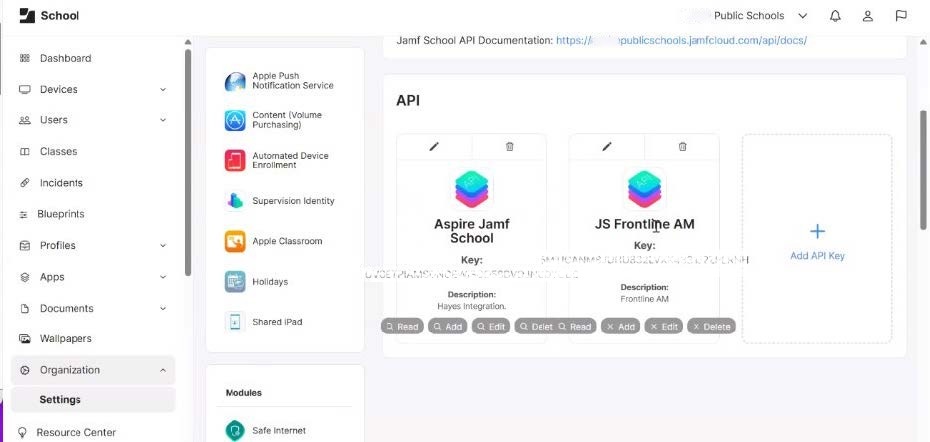Open the Organization menu item
930x442 pixels.
[93, 370]
